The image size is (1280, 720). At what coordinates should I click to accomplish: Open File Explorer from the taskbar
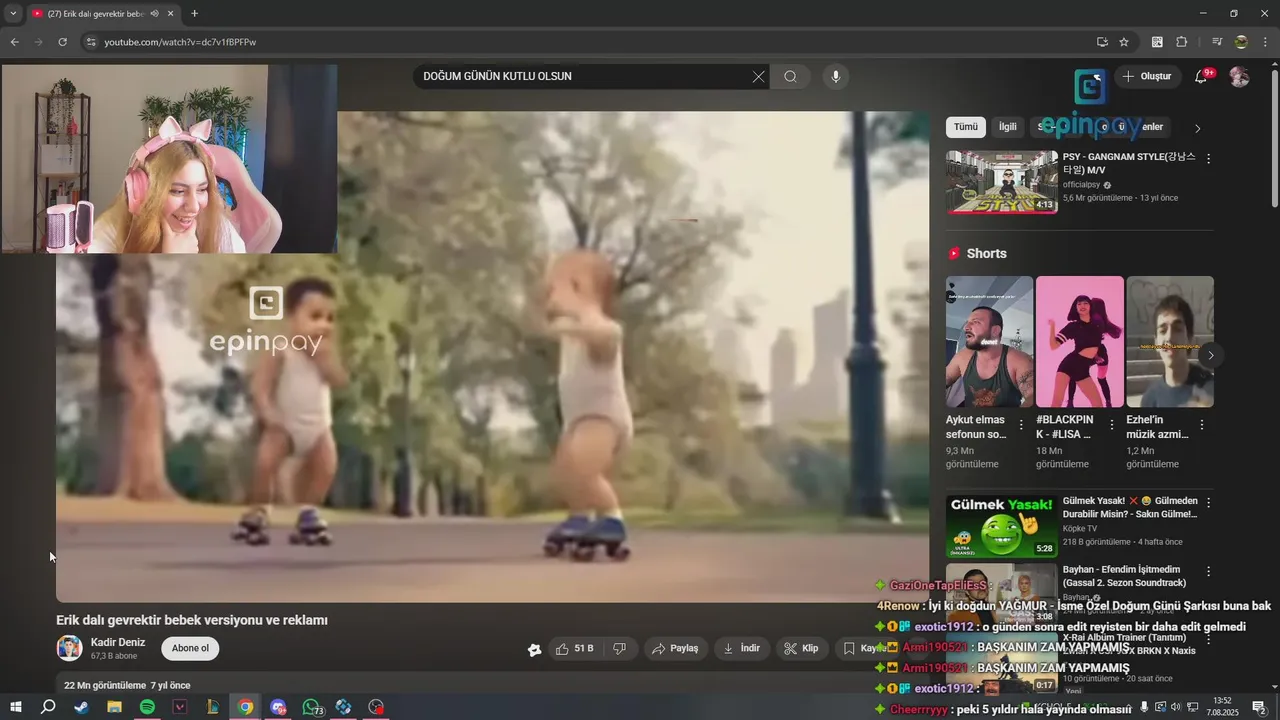tap(114, 707)
